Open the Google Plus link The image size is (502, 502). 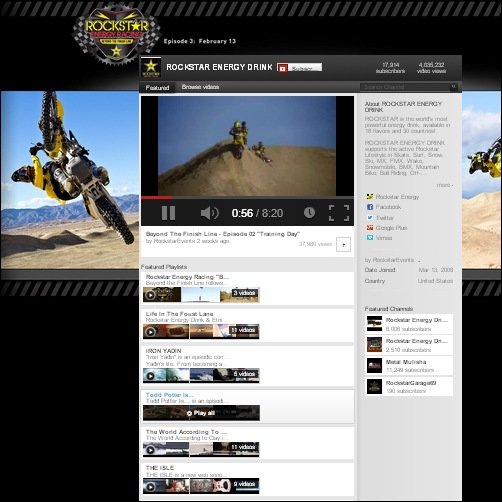pyautogui.click(x=391, y=228)
